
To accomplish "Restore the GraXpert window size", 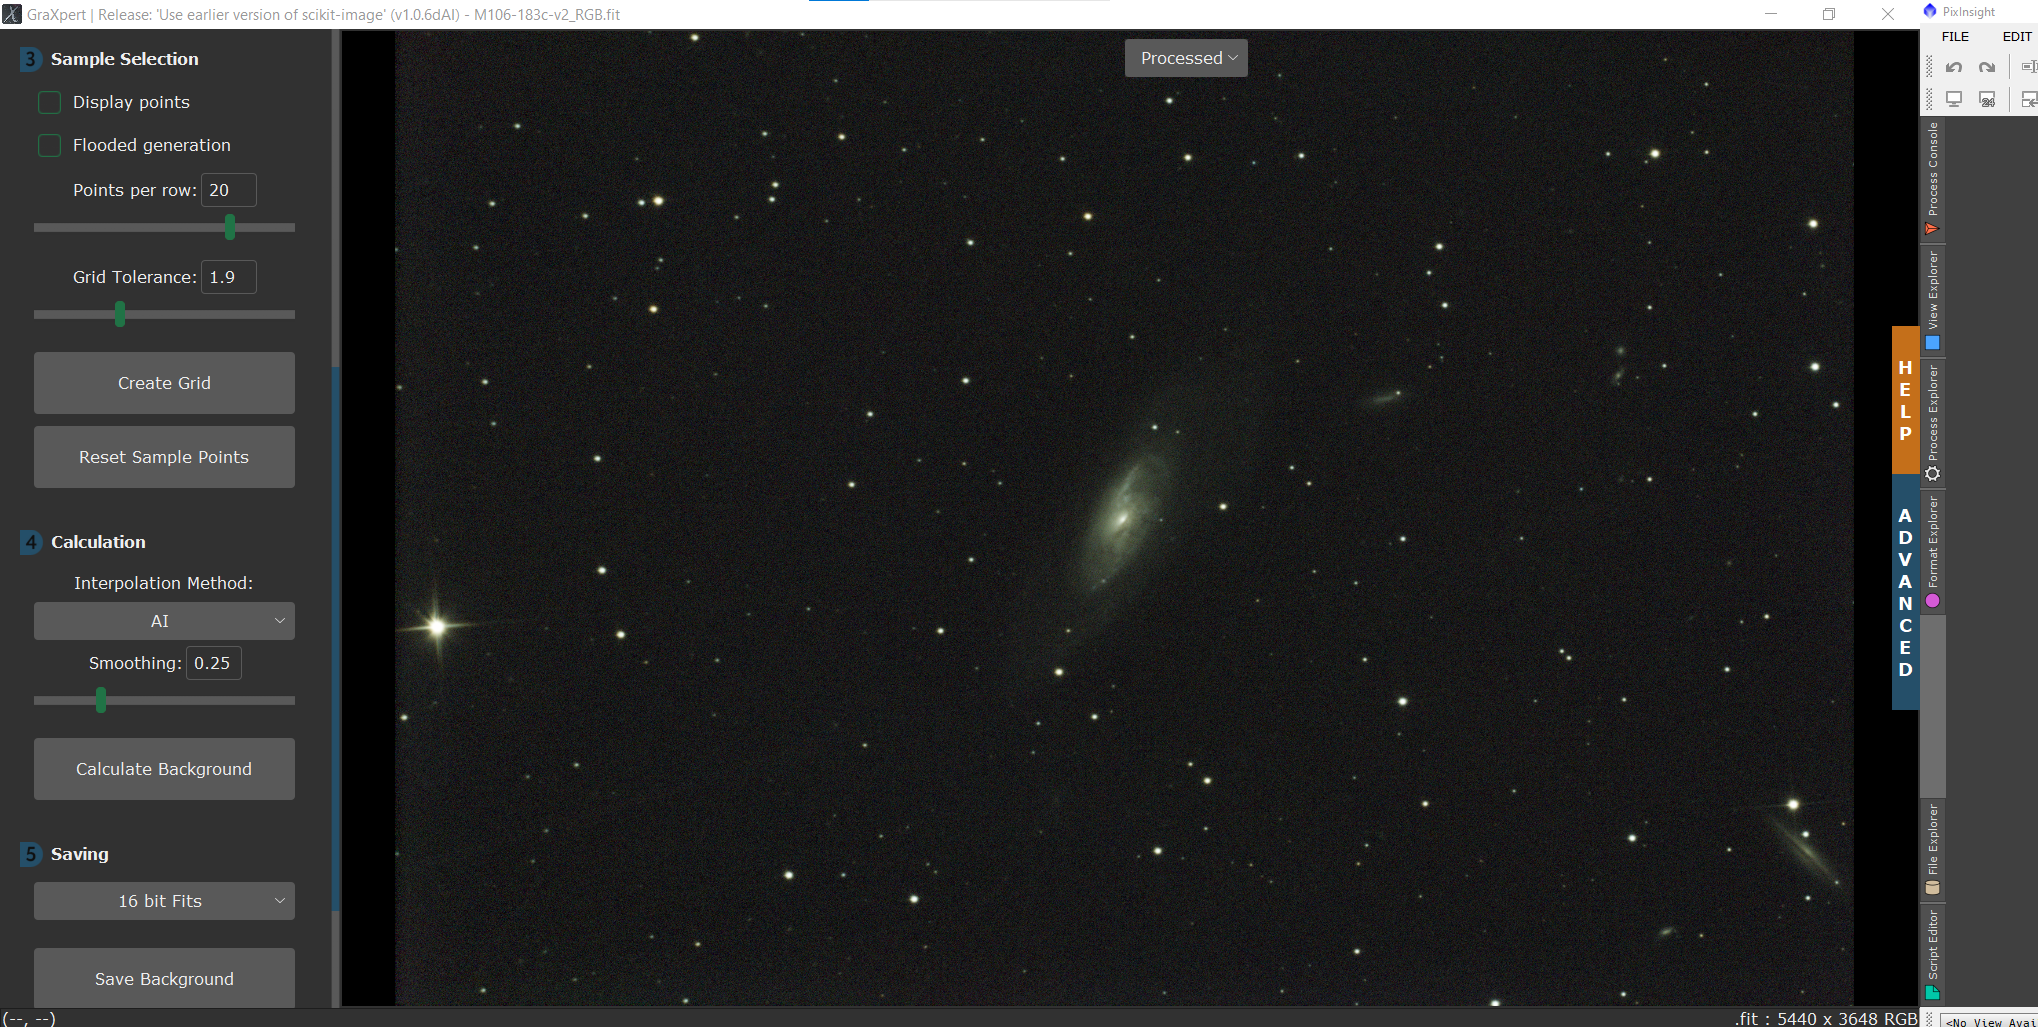I will coord(1829,14).
